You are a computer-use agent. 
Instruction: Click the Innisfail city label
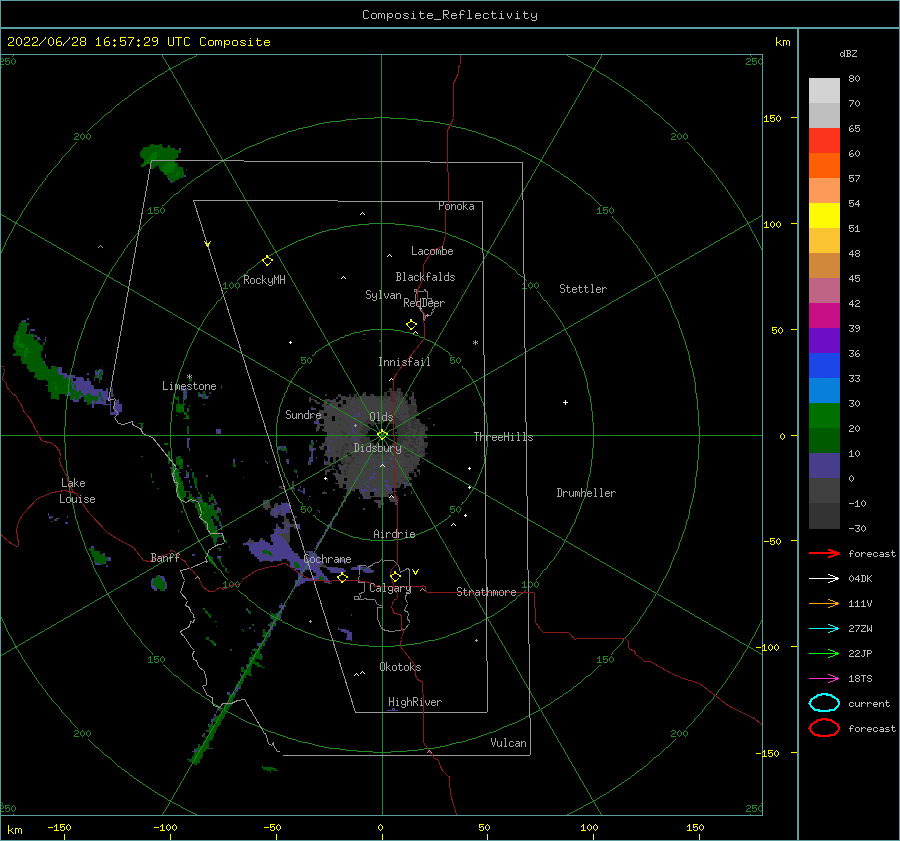point(404,362)
